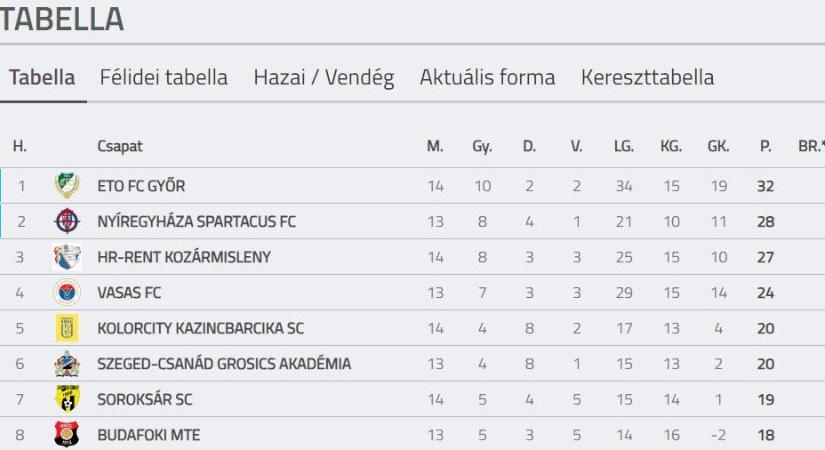825x450 pixels.
Task: Click the Budafoki MTE team crest
Action: [x=67, y=435]
